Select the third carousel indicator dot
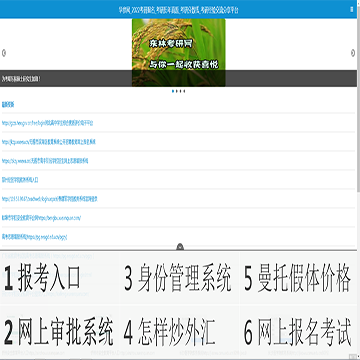This screenshot has height=360, width=360. tap(181, 91)
